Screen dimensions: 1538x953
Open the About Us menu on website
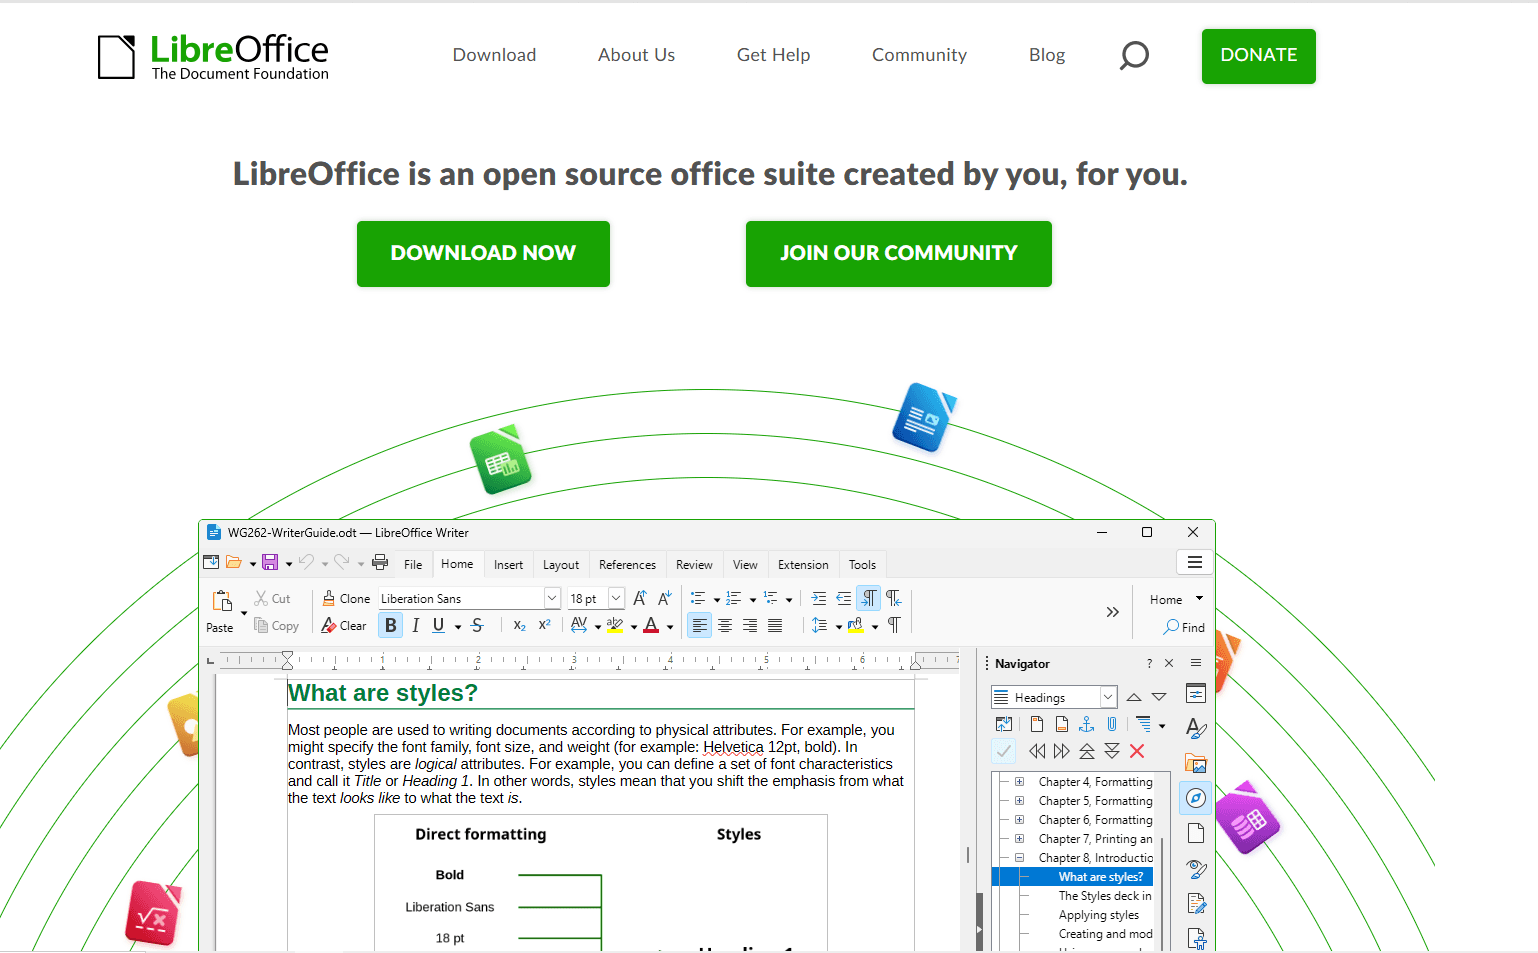[636, 55]
